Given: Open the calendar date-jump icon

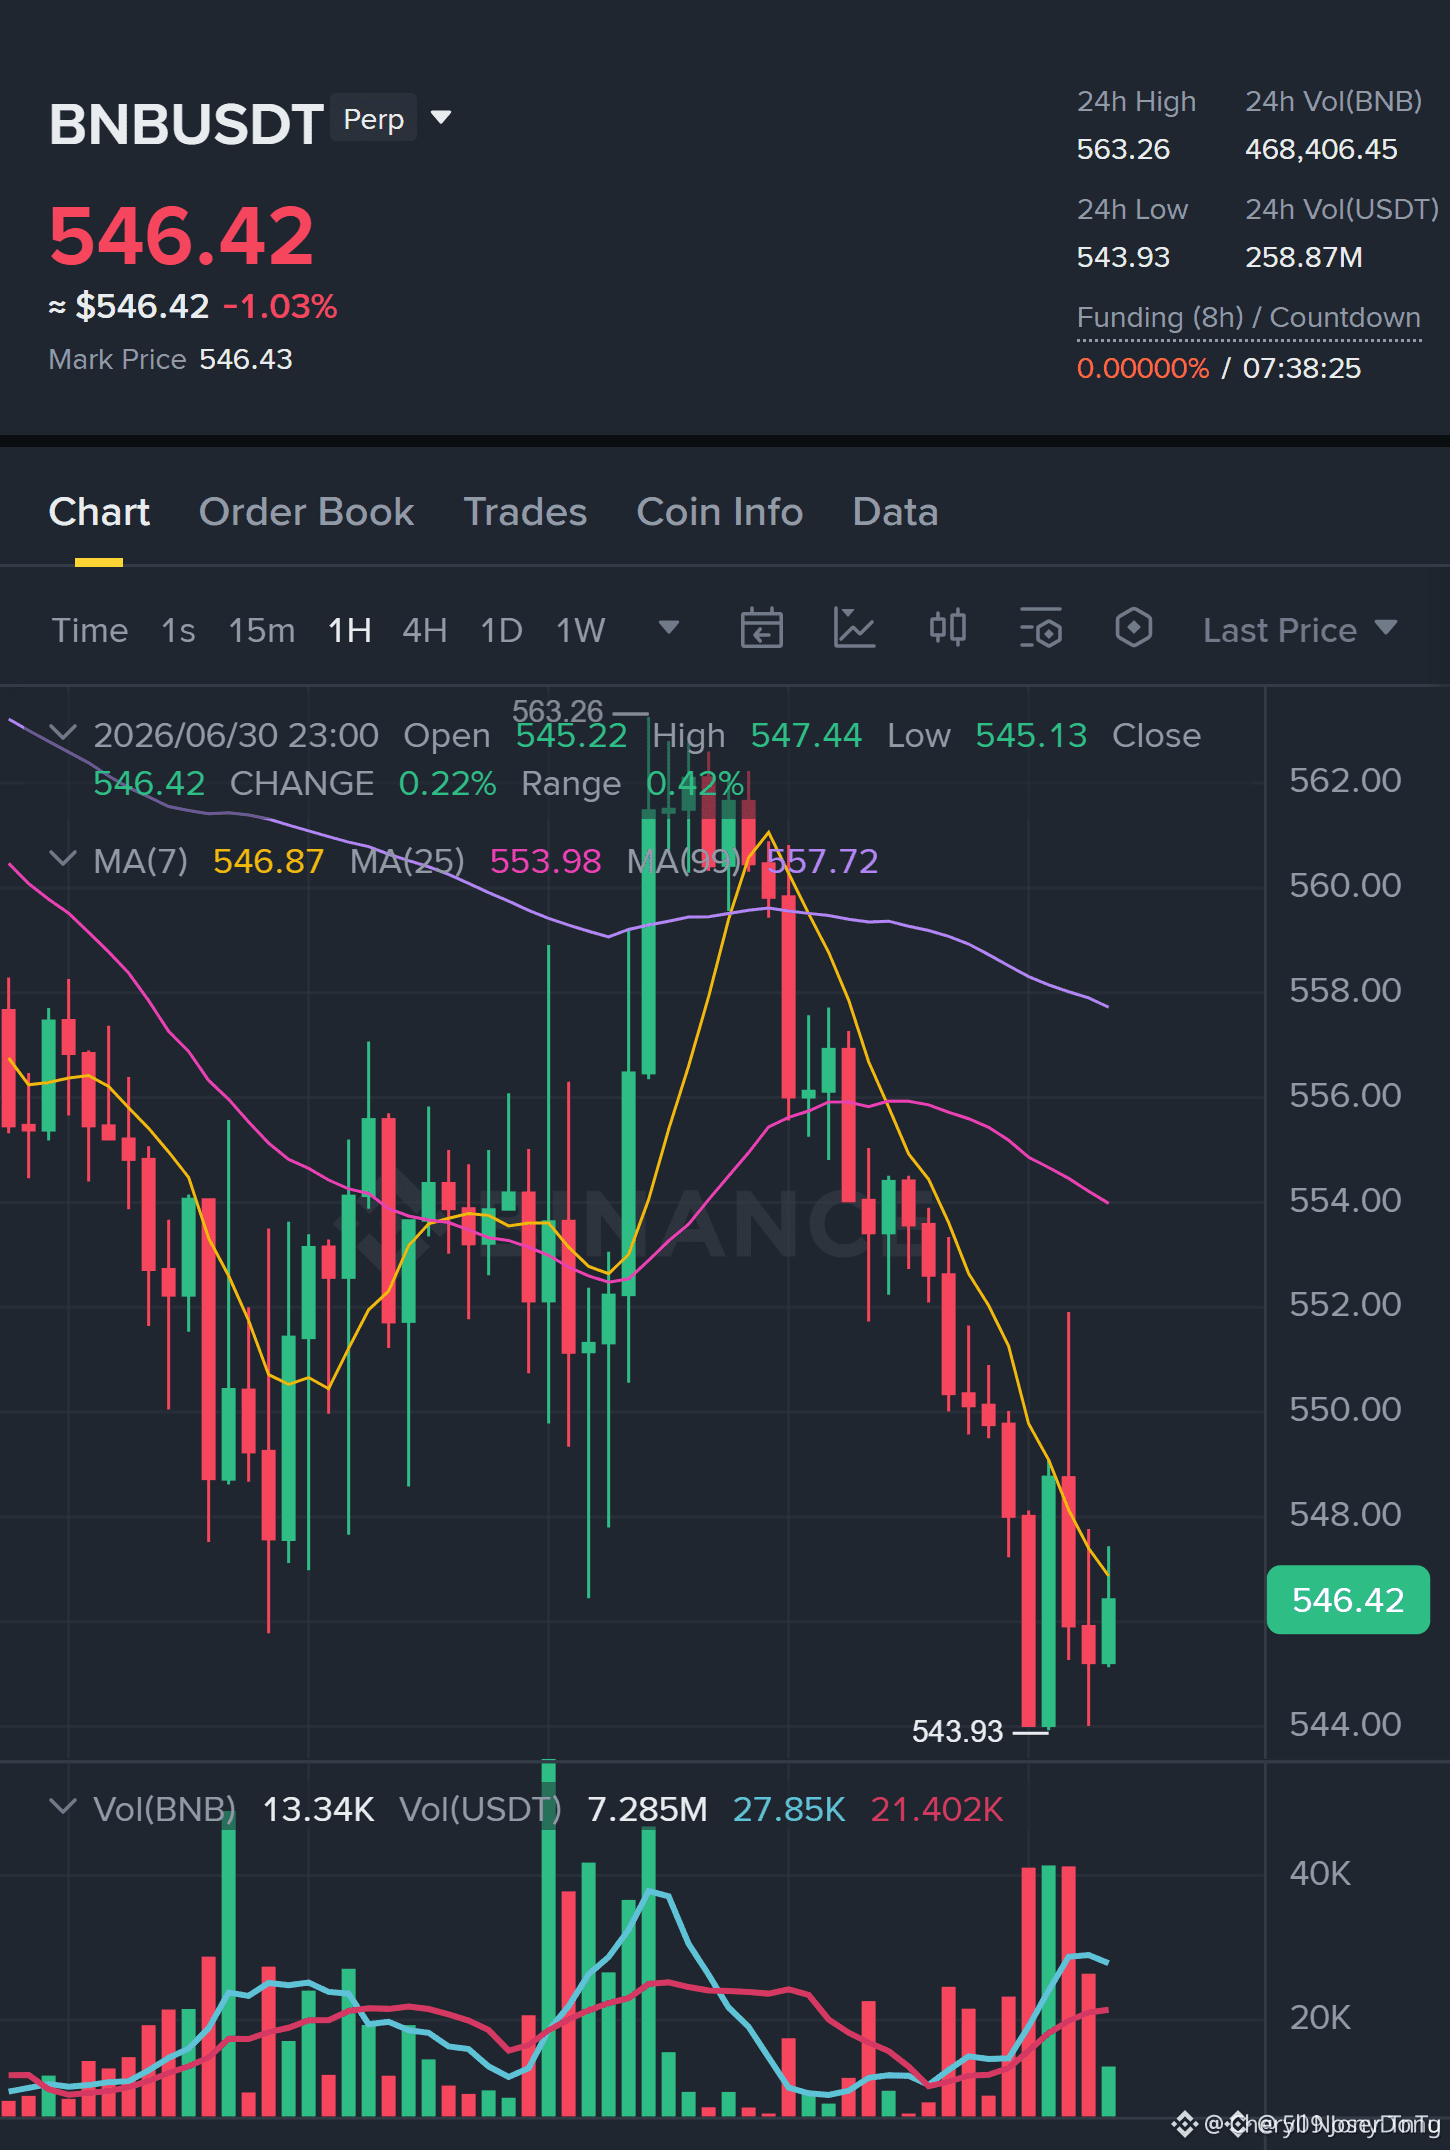Looking at the screenshot, I should (x=761, y=629).
